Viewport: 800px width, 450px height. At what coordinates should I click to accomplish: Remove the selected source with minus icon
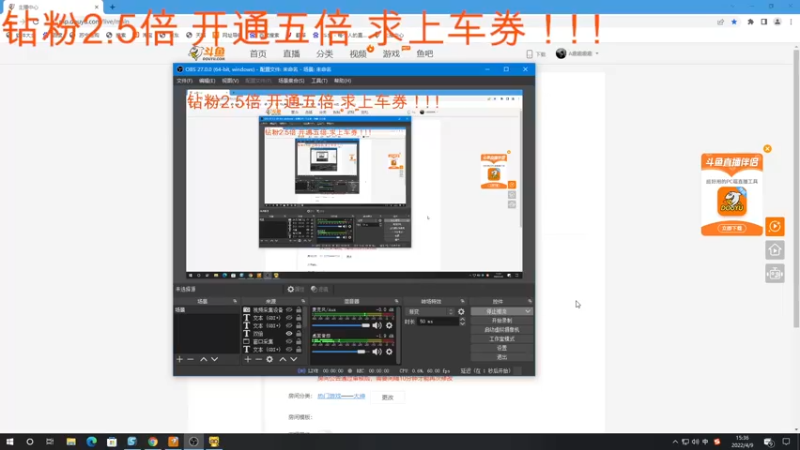pyautogui.click(x=259, y=359)
